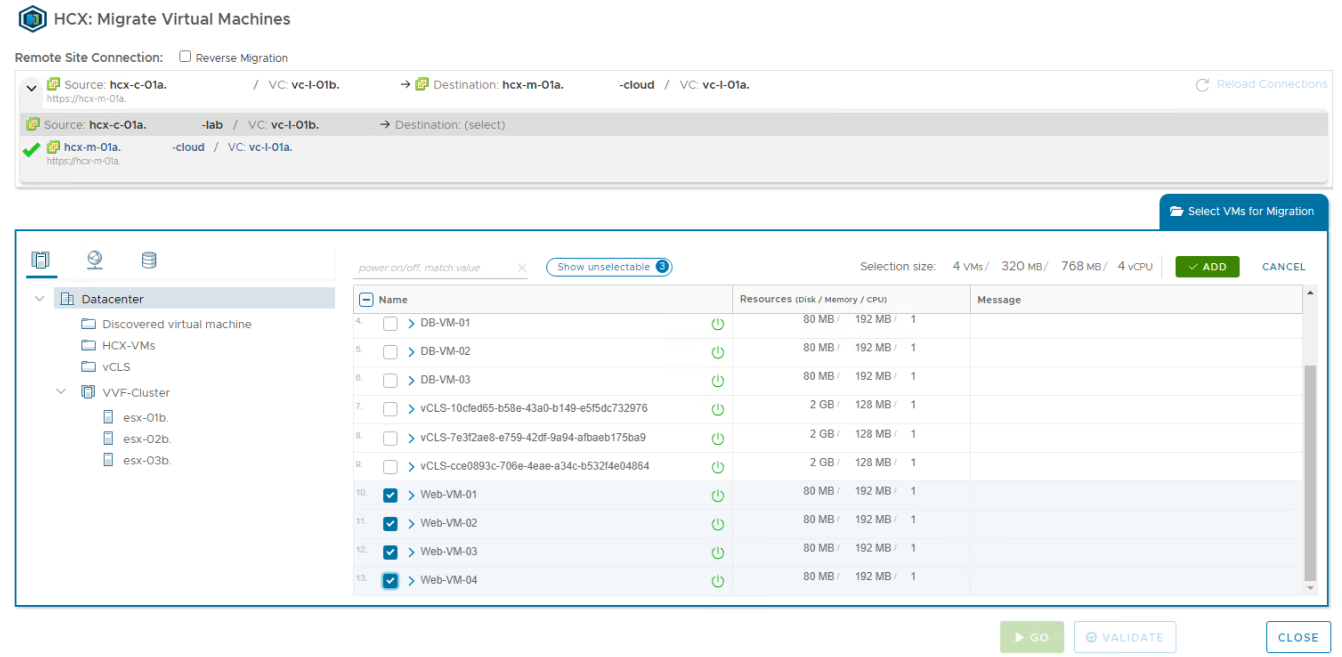Click power state icon for DB-VM-02

(717, 352)
